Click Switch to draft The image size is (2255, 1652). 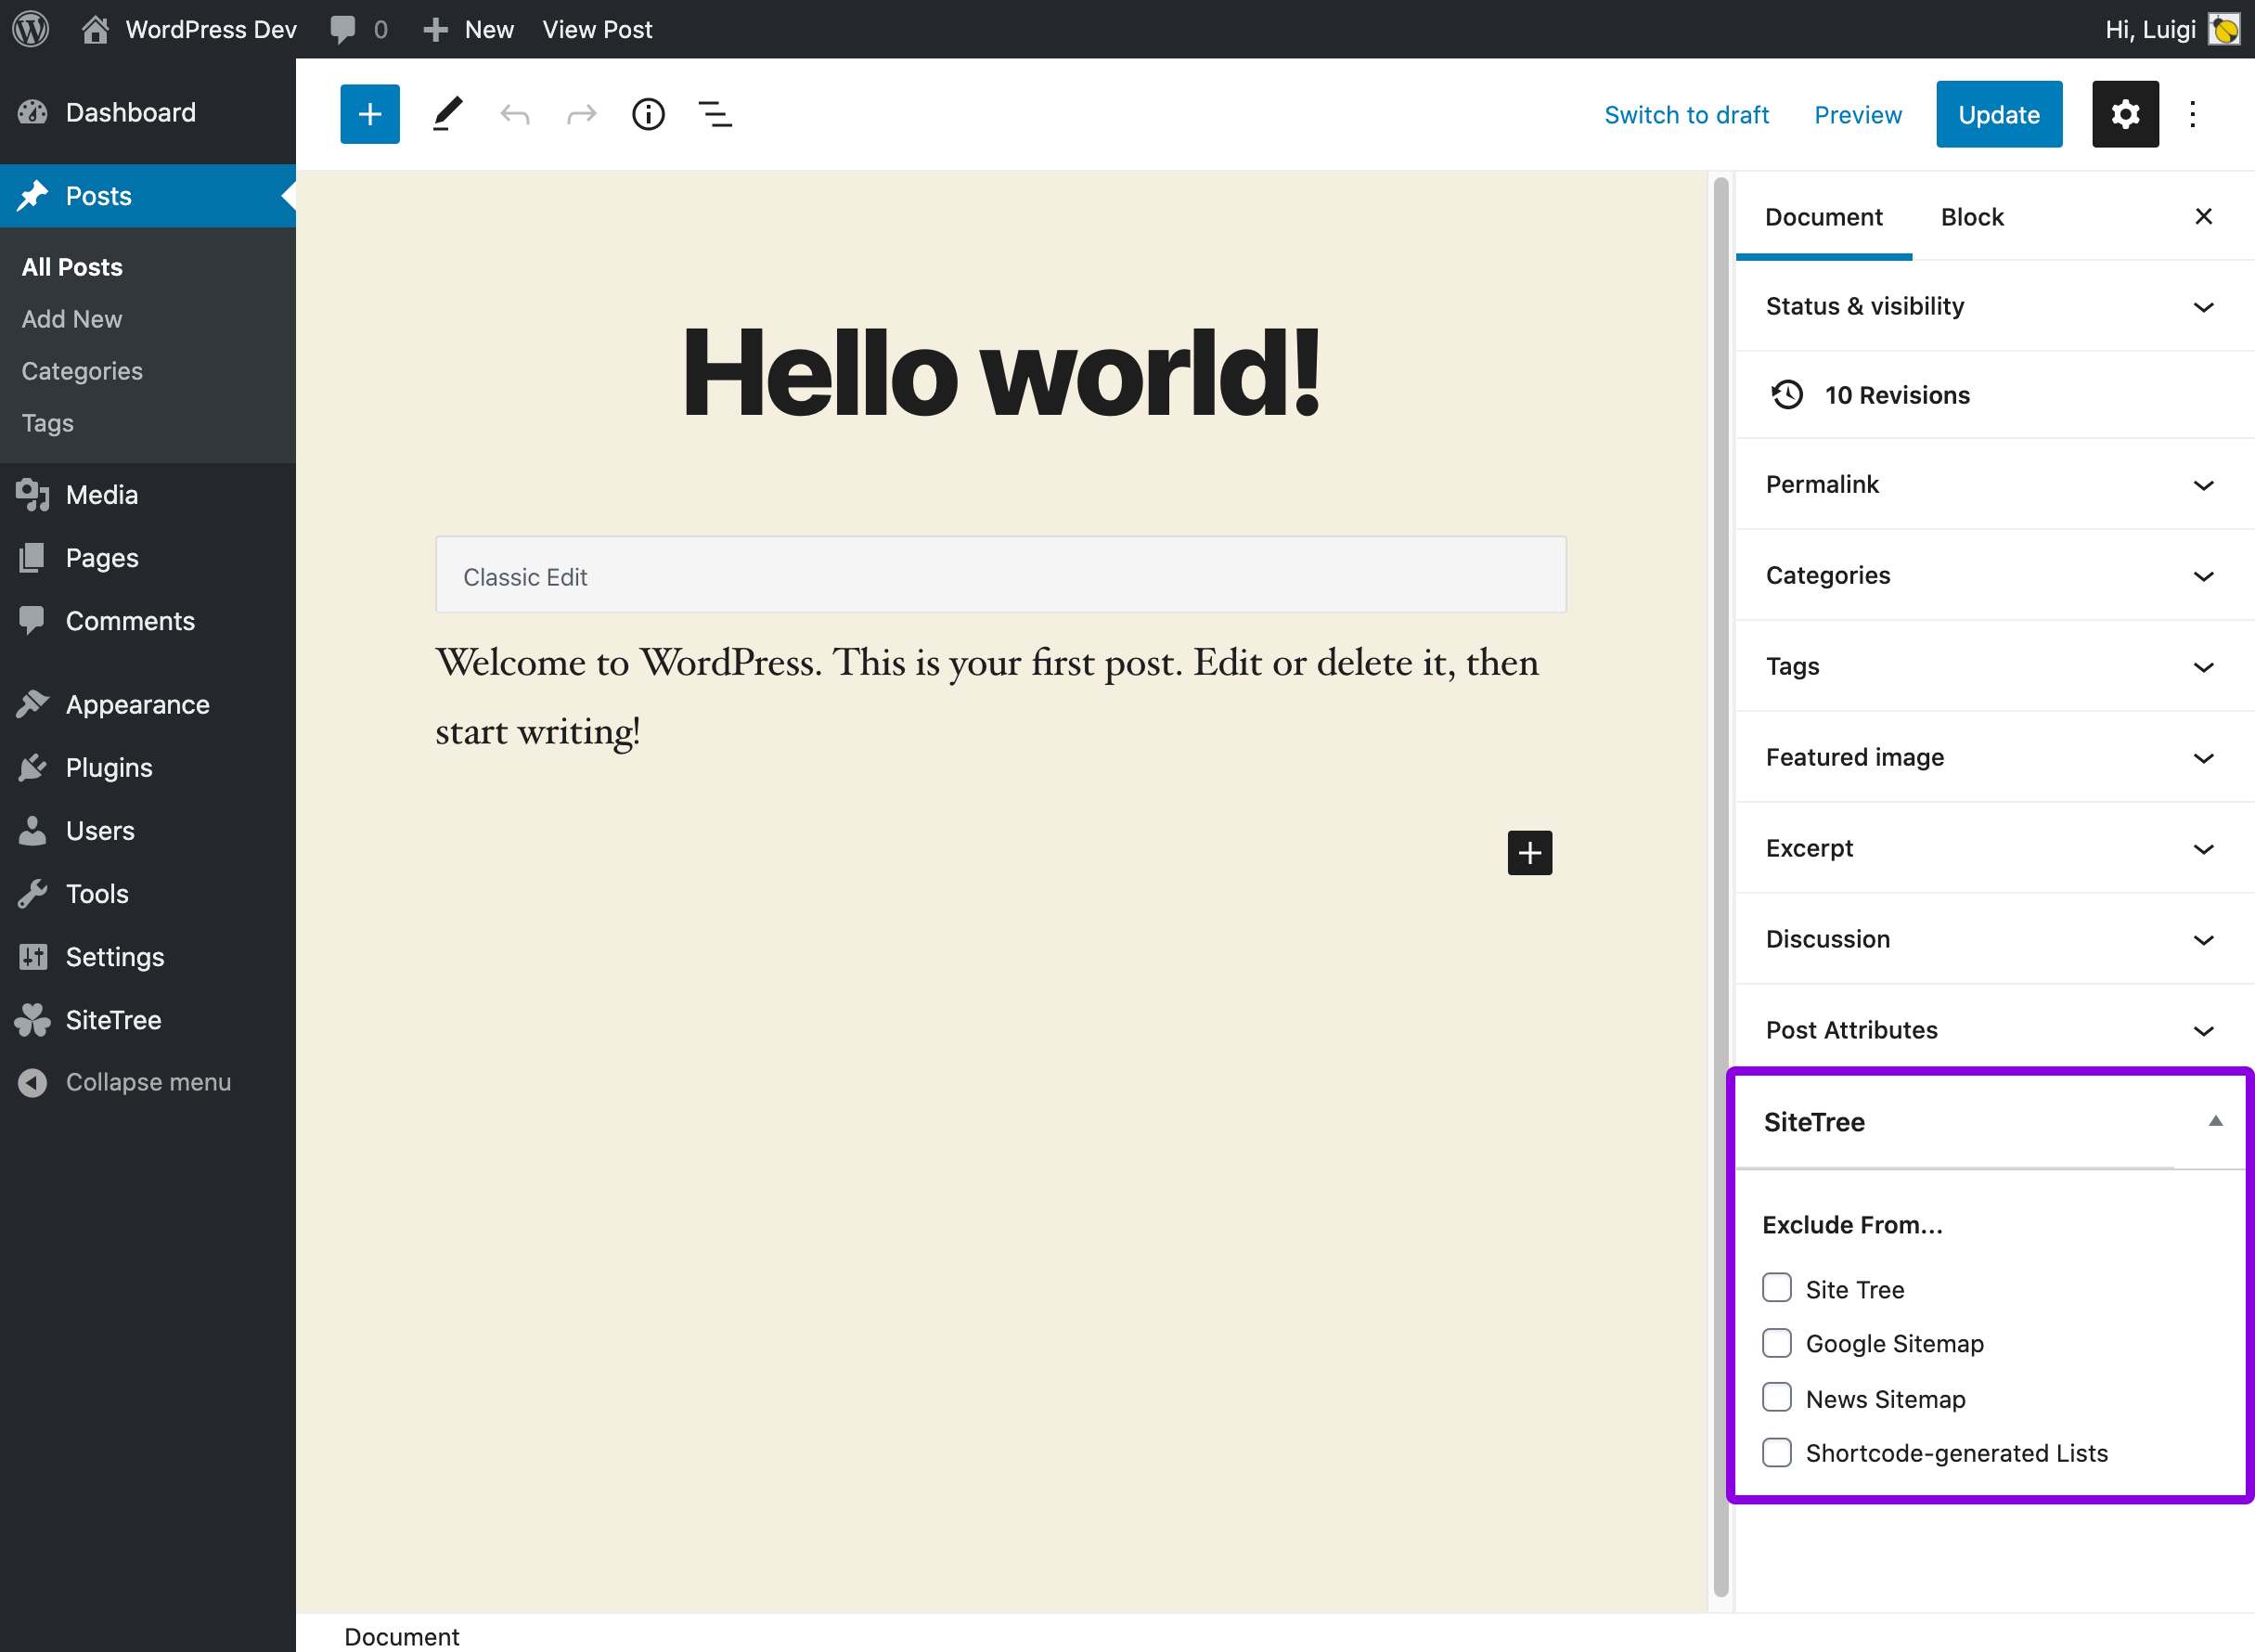point(1686,115)
